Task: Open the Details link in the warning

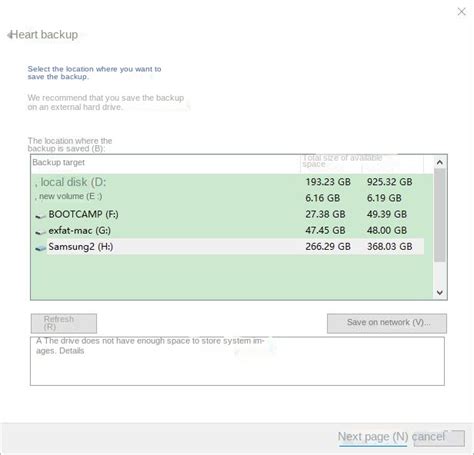Action: coord(72,351)
